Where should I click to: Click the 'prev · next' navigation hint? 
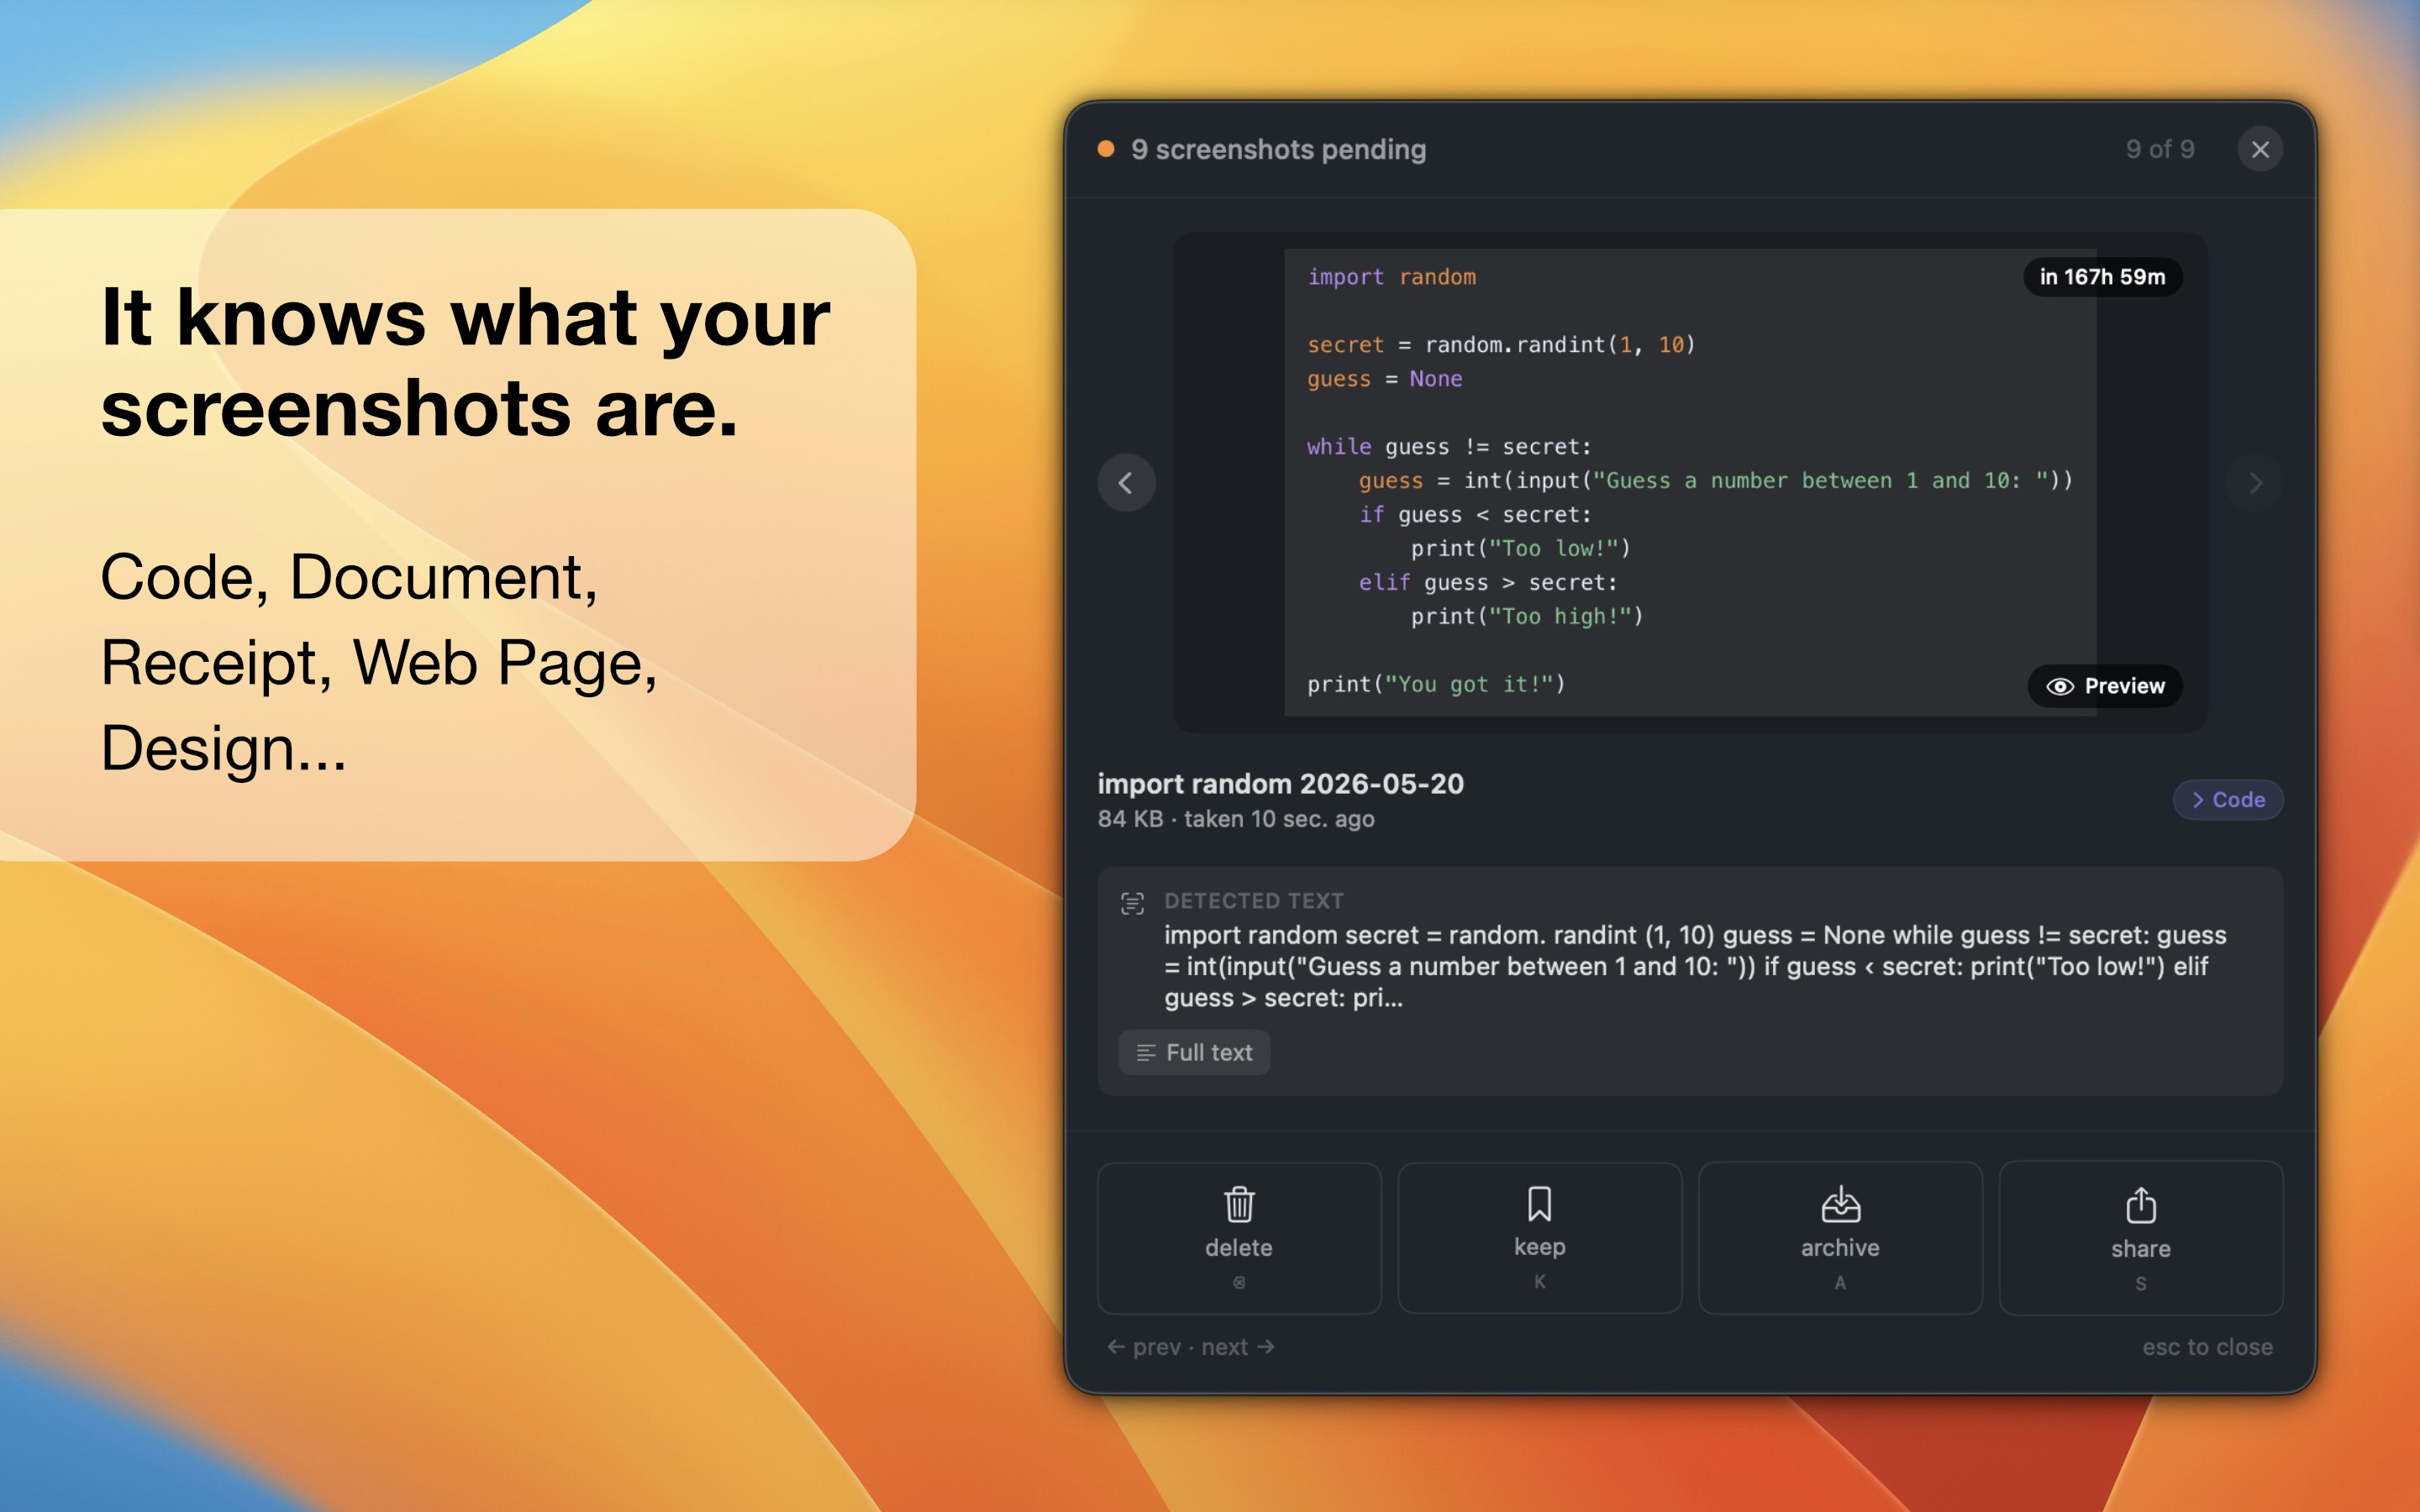(1190, 1347)
